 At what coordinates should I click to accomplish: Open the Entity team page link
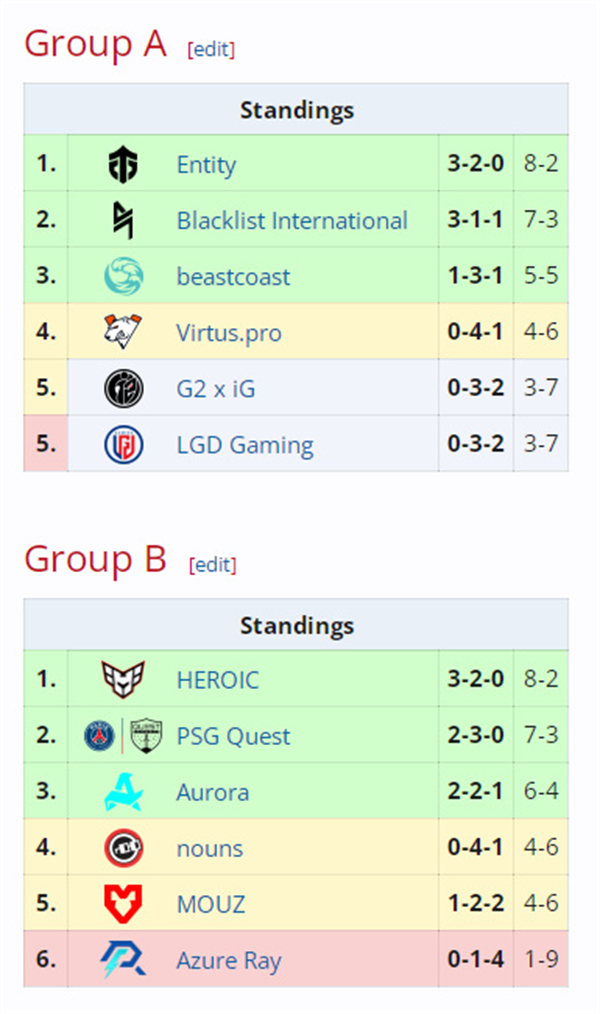206,164
